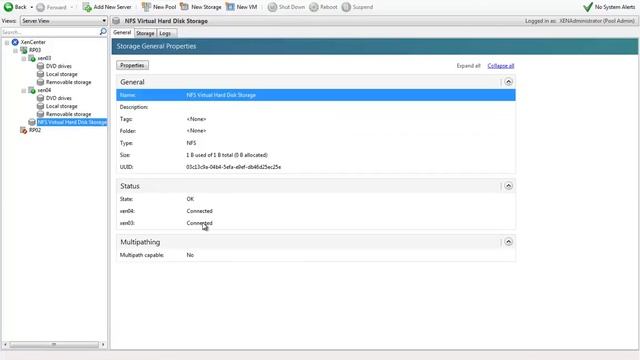Click the Tags None value
The image size is (640, 360).
pos(196,119)
